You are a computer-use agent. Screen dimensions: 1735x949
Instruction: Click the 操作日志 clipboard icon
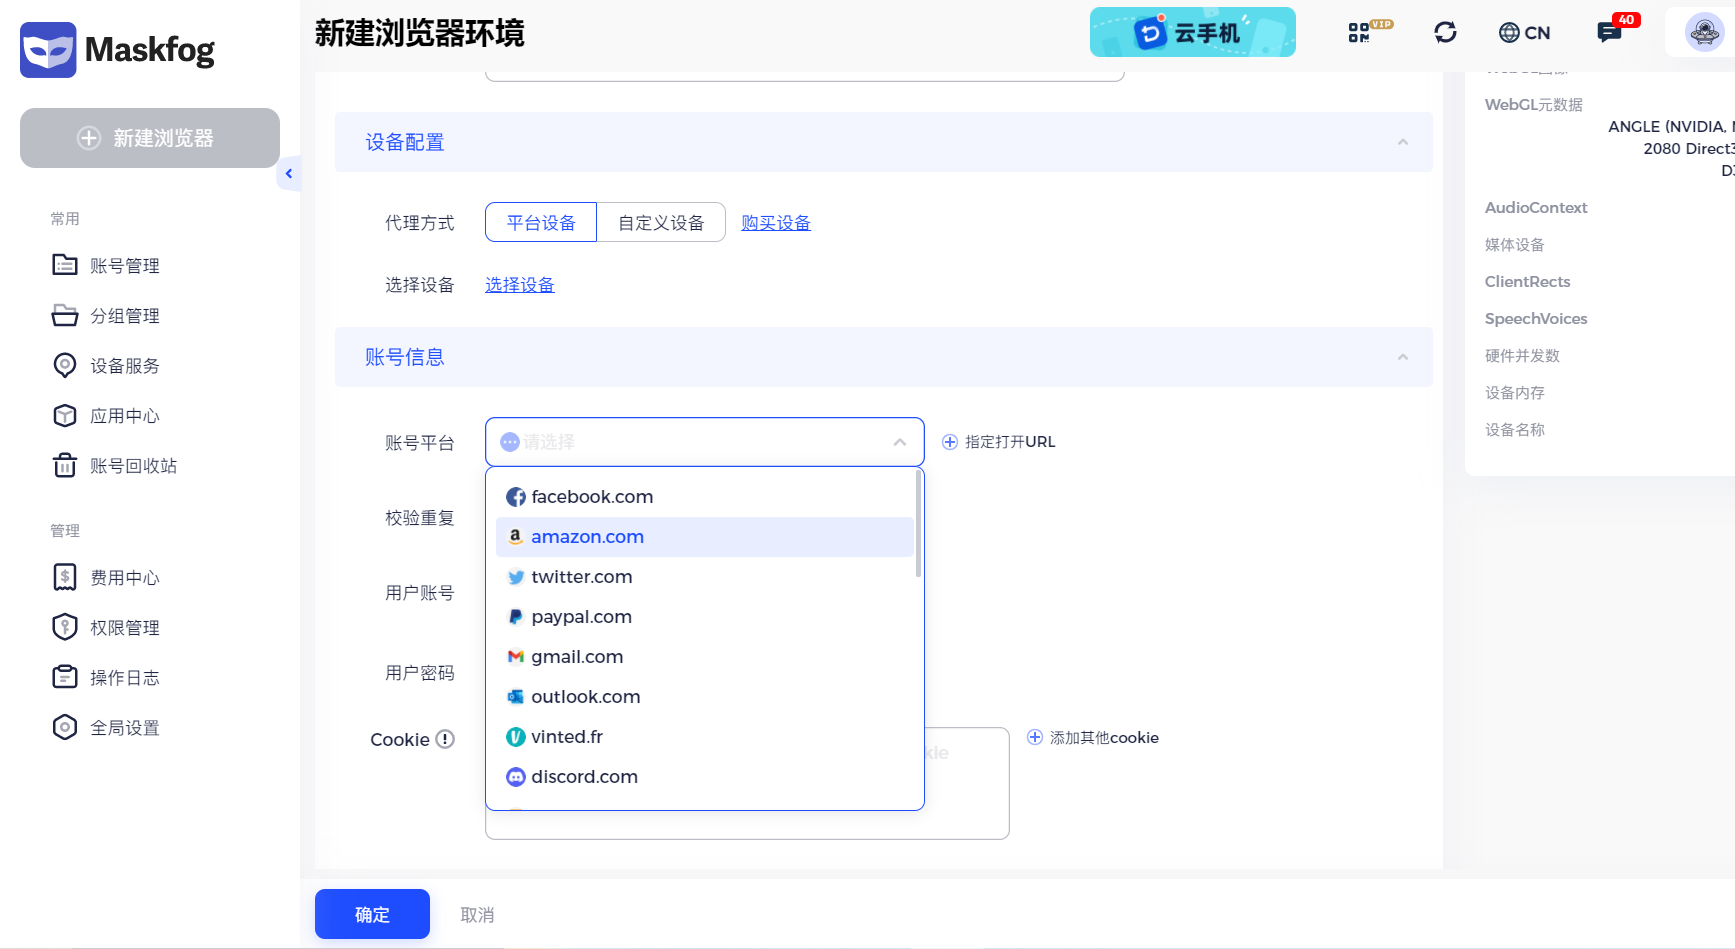pos(65,677)
